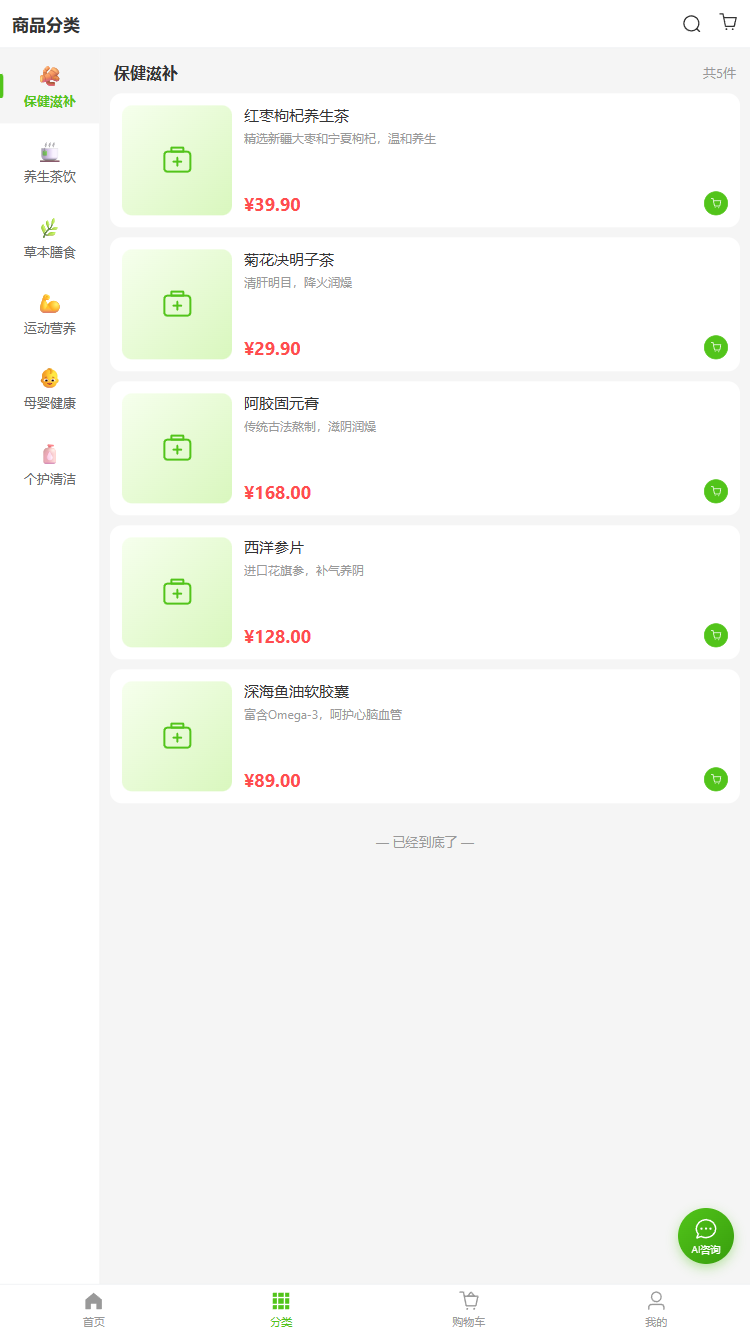This screenshot has height=1334, width=750.
Task: Switch to the 购物车 tab
Action: click(468, 1308)
